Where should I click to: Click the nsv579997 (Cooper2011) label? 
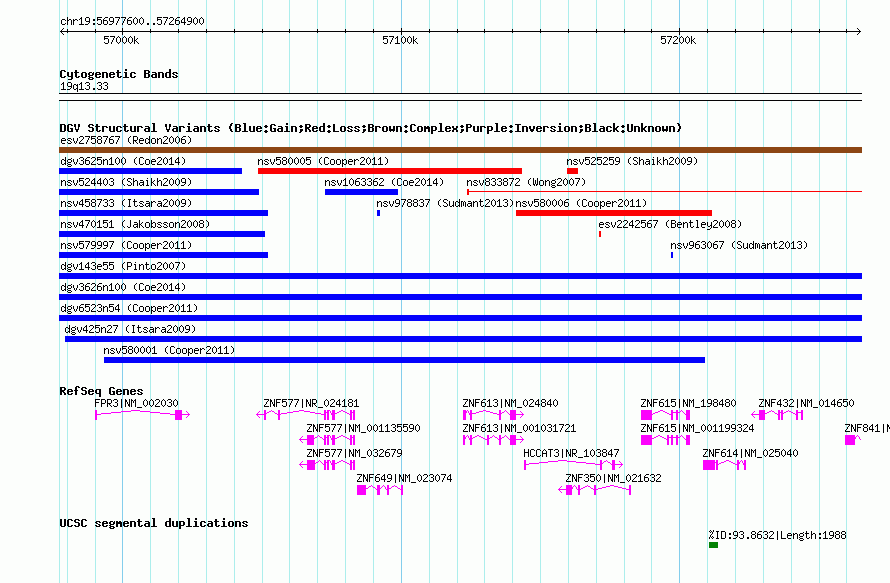point(126,245)
